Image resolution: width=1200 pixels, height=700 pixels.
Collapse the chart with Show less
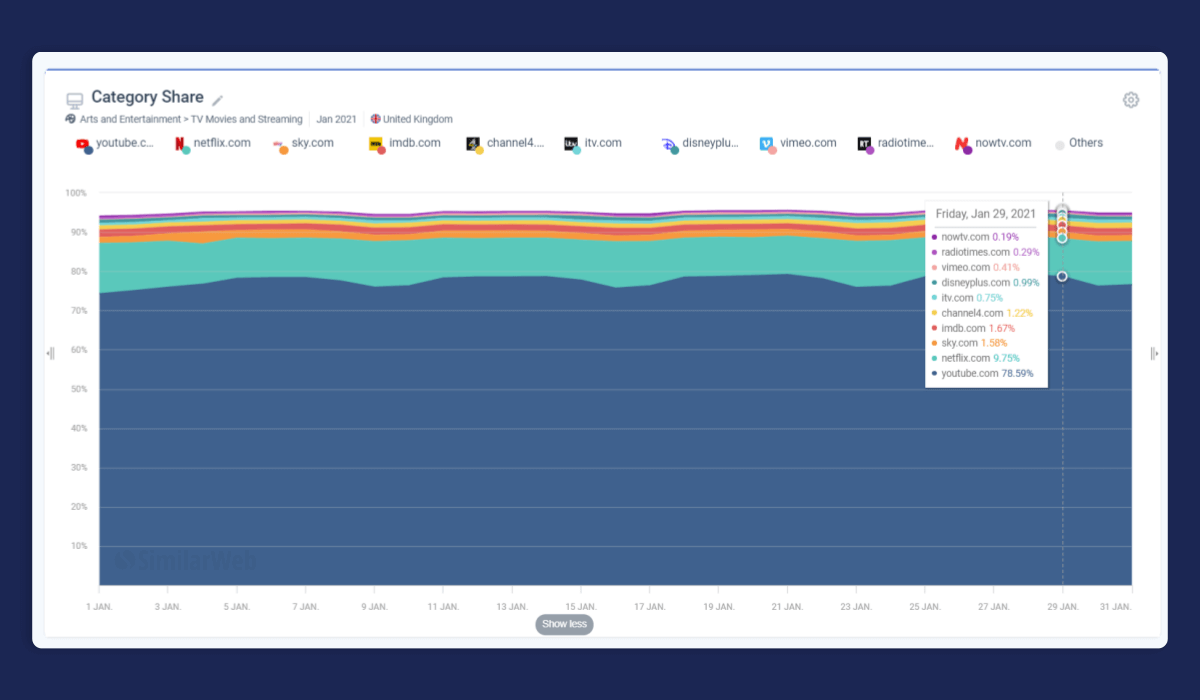point(564,624)
